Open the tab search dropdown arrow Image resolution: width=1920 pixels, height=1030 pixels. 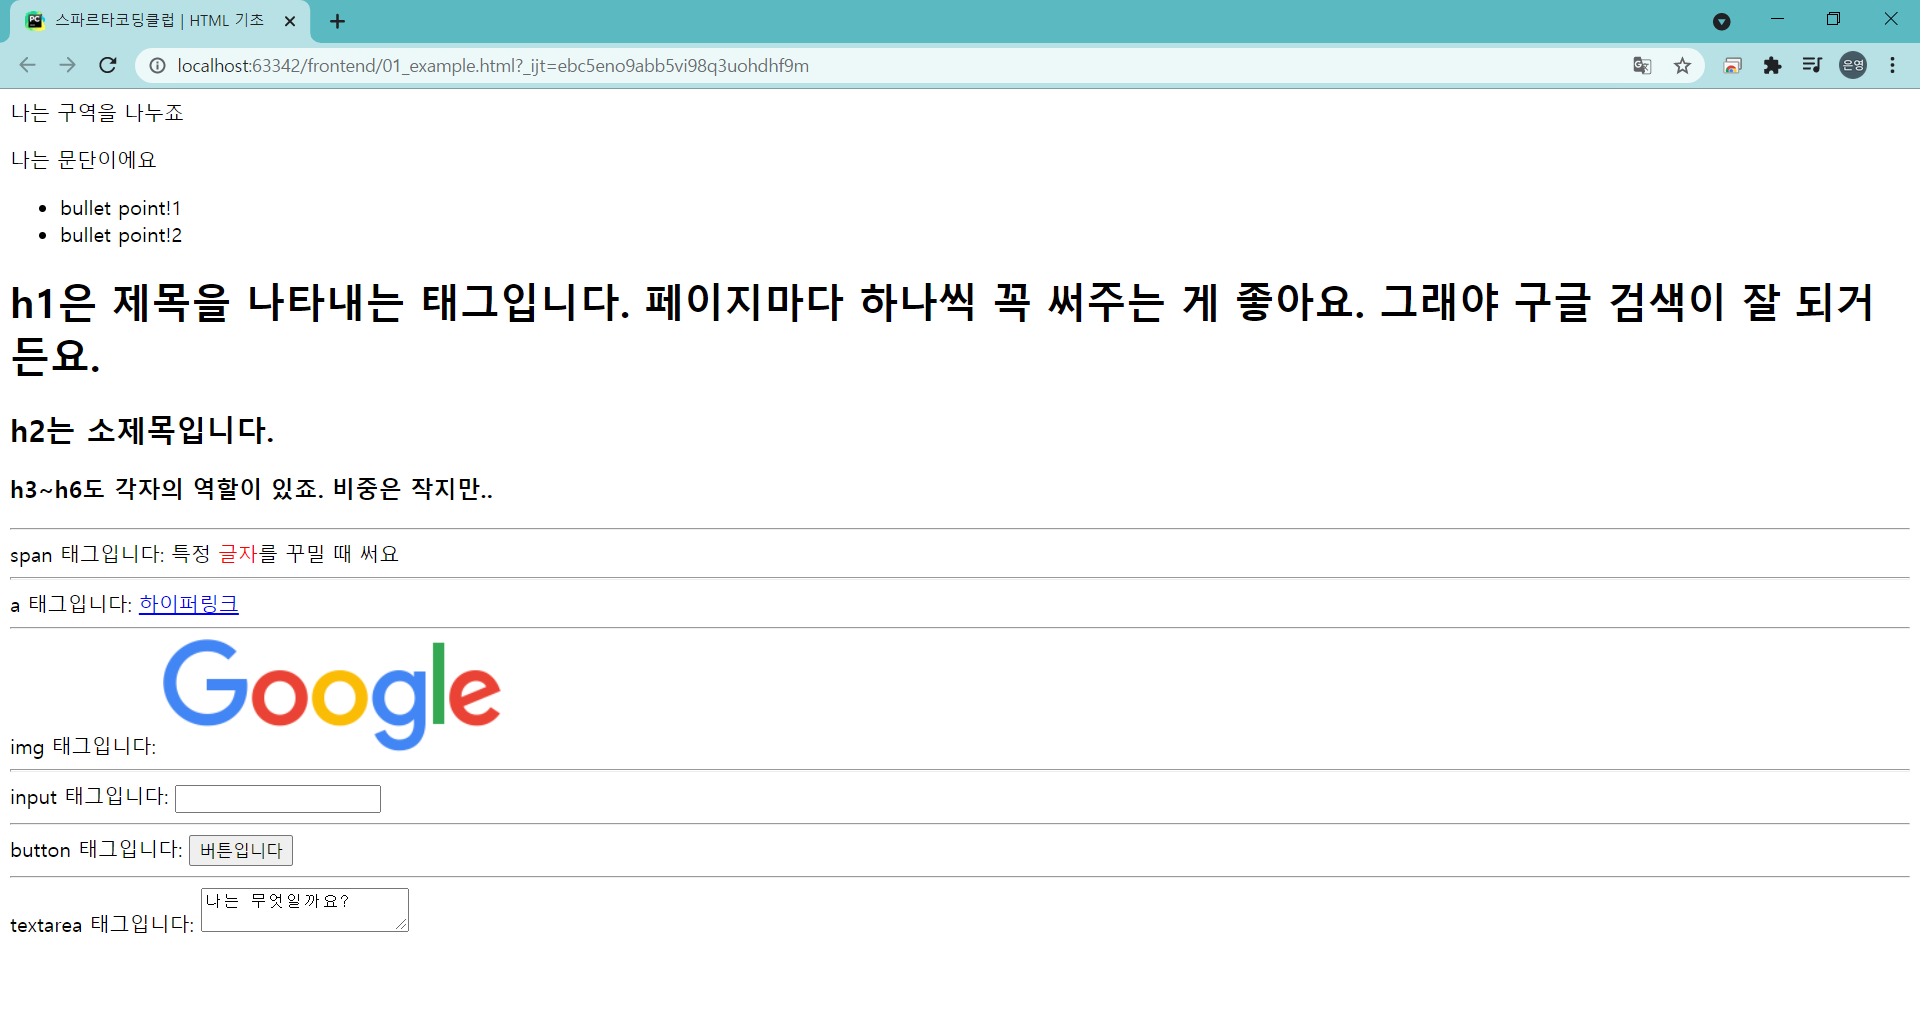(x=1721, y=21)
